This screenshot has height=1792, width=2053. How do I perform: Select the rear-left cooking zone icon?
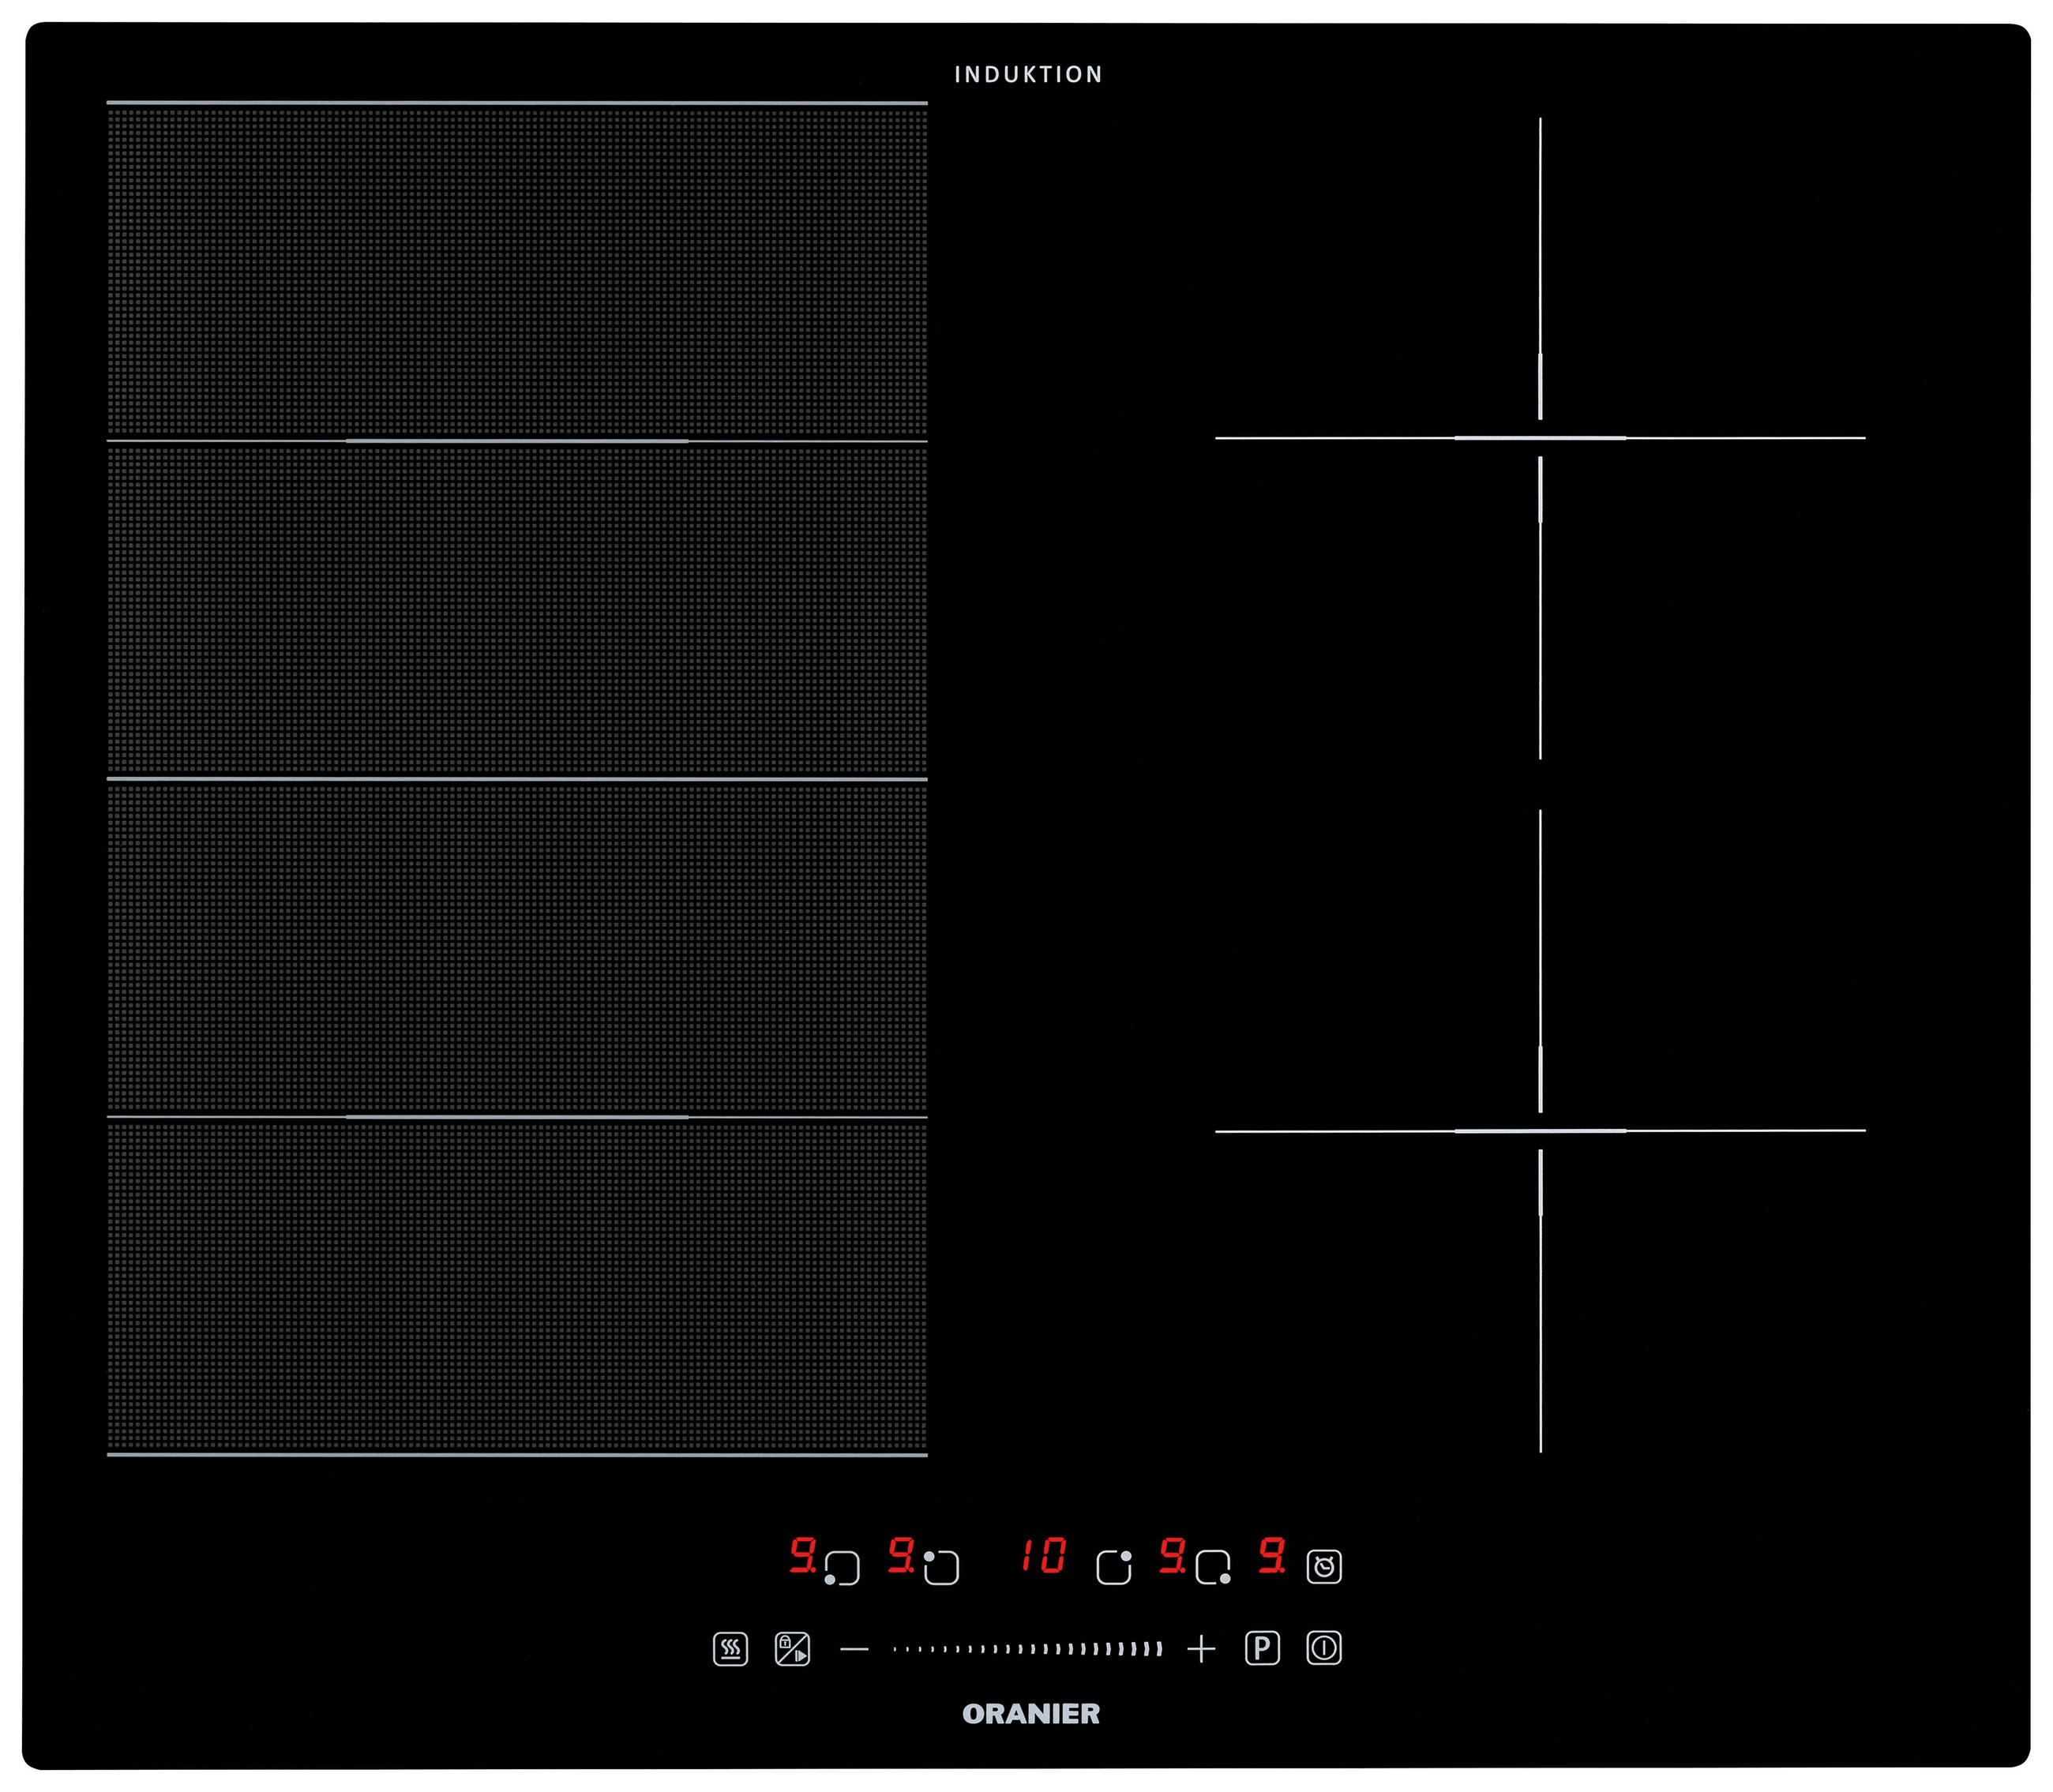(x=941, y=1568)
